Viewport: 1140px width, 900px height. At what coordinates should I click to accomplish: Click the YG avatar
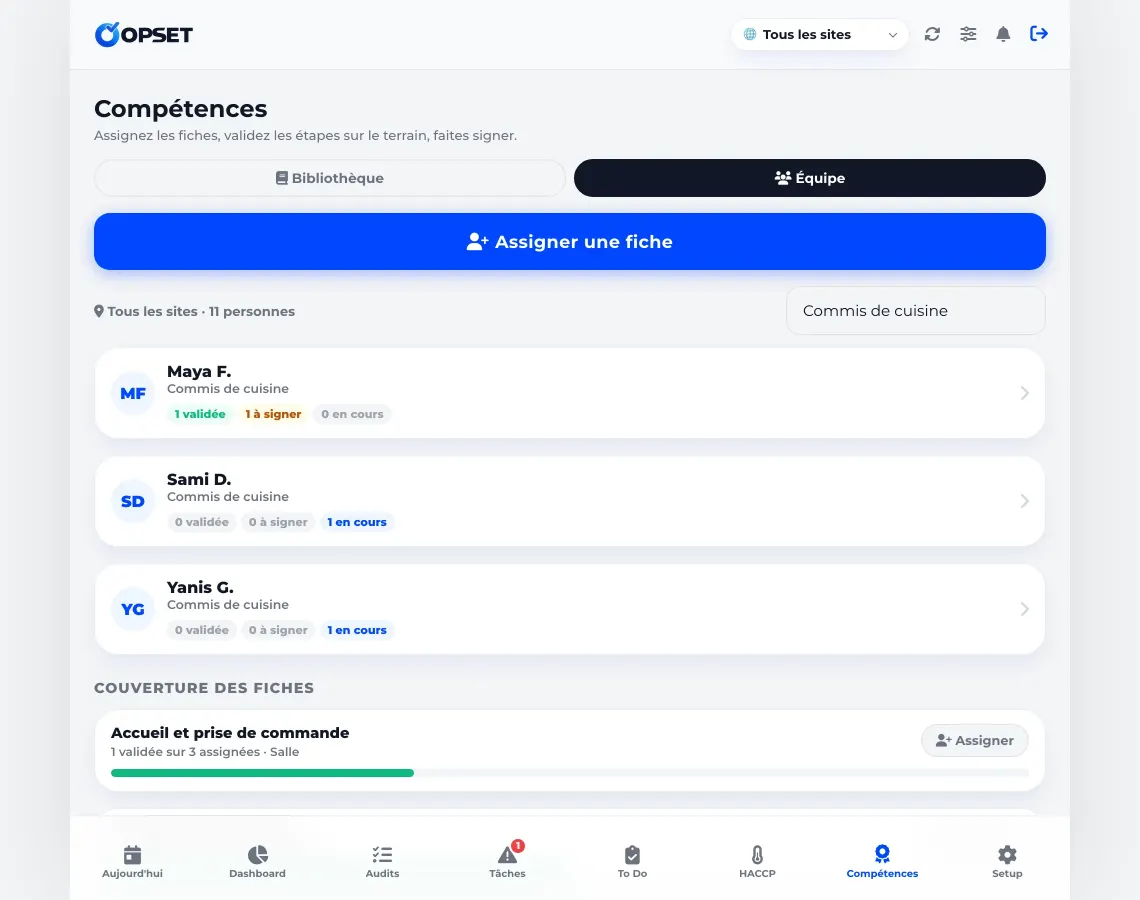[x=133, y=609]
